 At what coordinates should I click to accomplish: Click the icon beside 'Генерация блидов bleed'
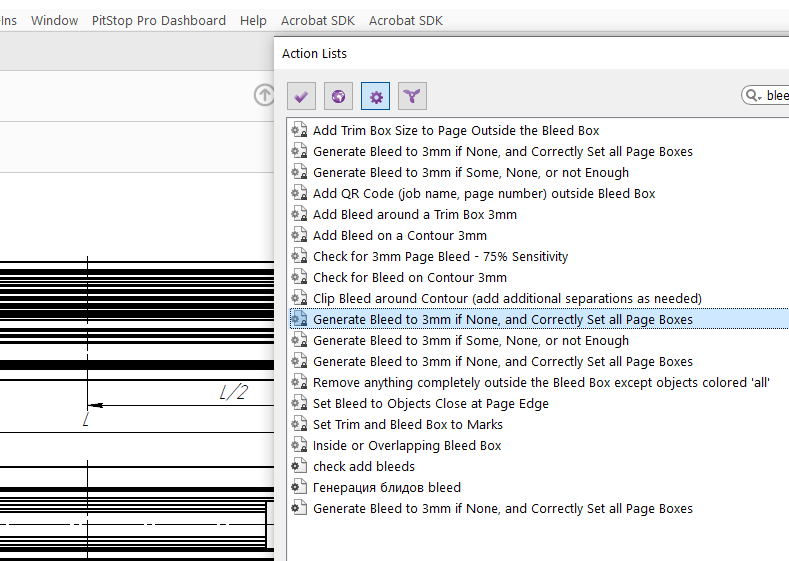click(299, 487)
